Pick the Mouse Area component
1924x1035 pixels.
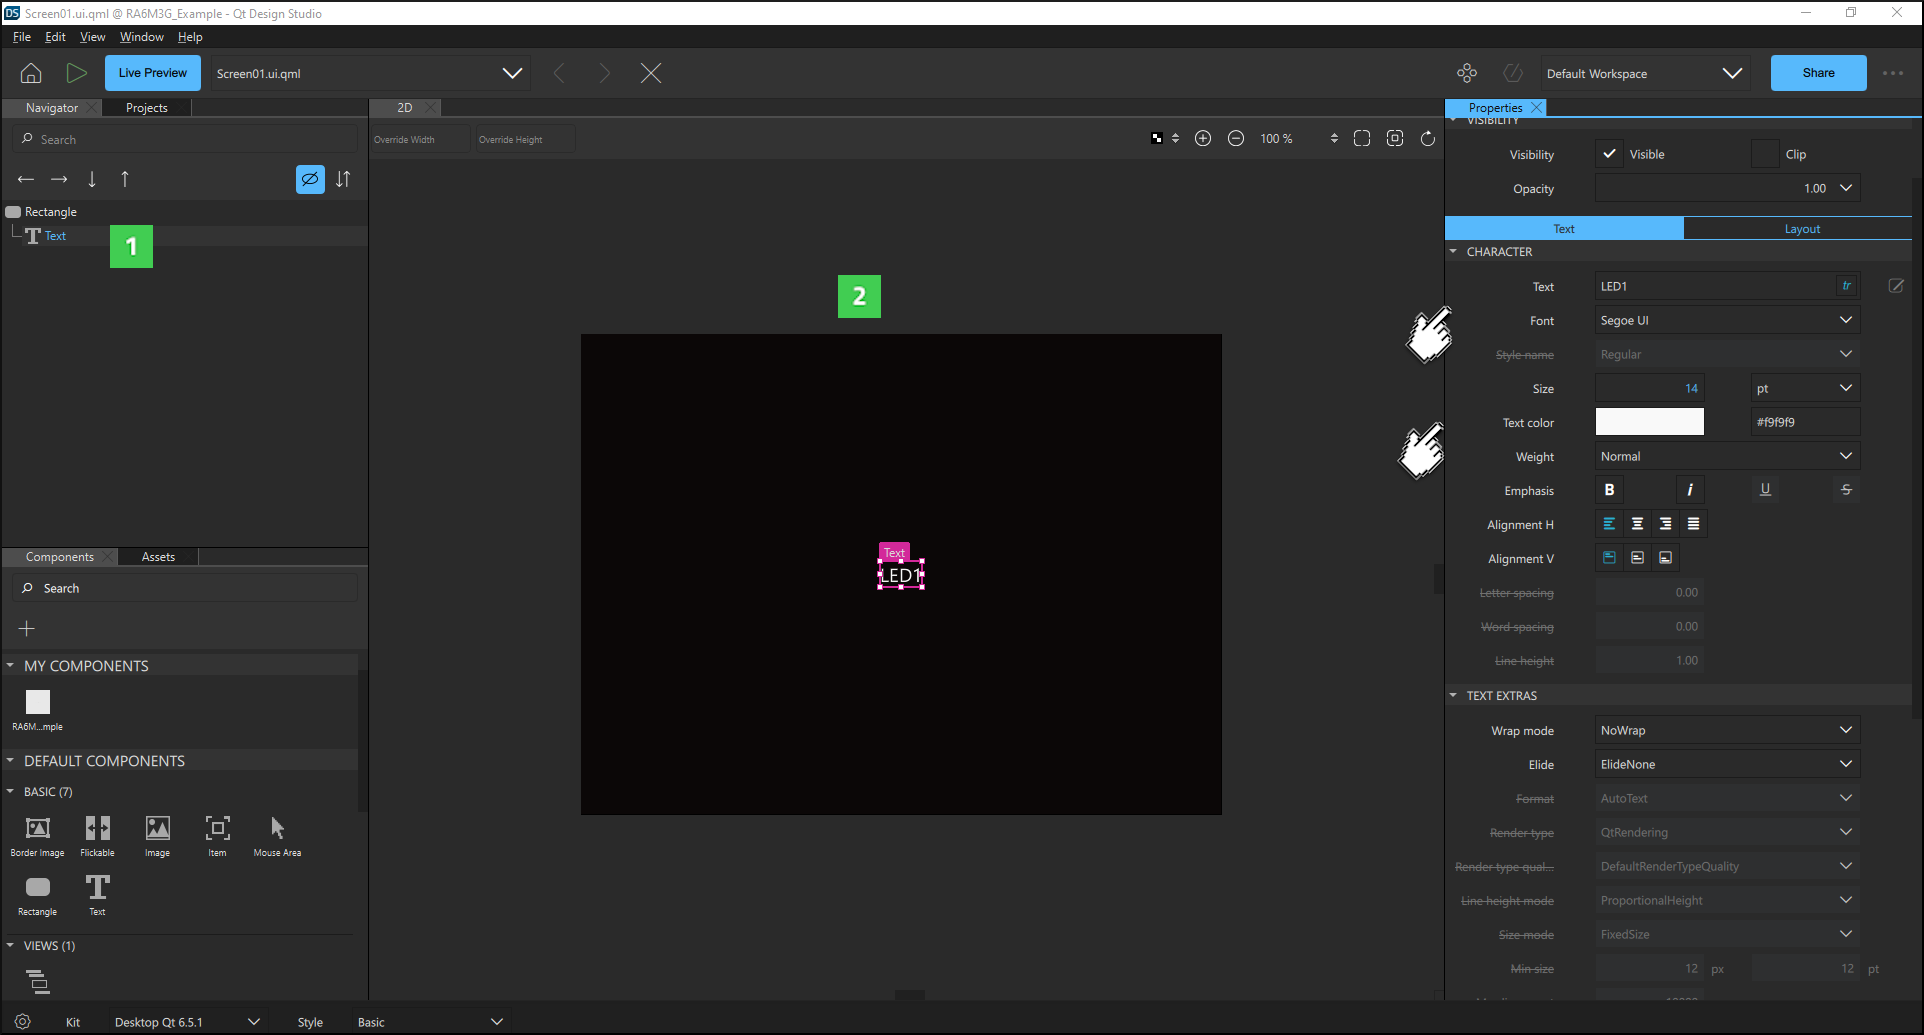click(277, 835)
